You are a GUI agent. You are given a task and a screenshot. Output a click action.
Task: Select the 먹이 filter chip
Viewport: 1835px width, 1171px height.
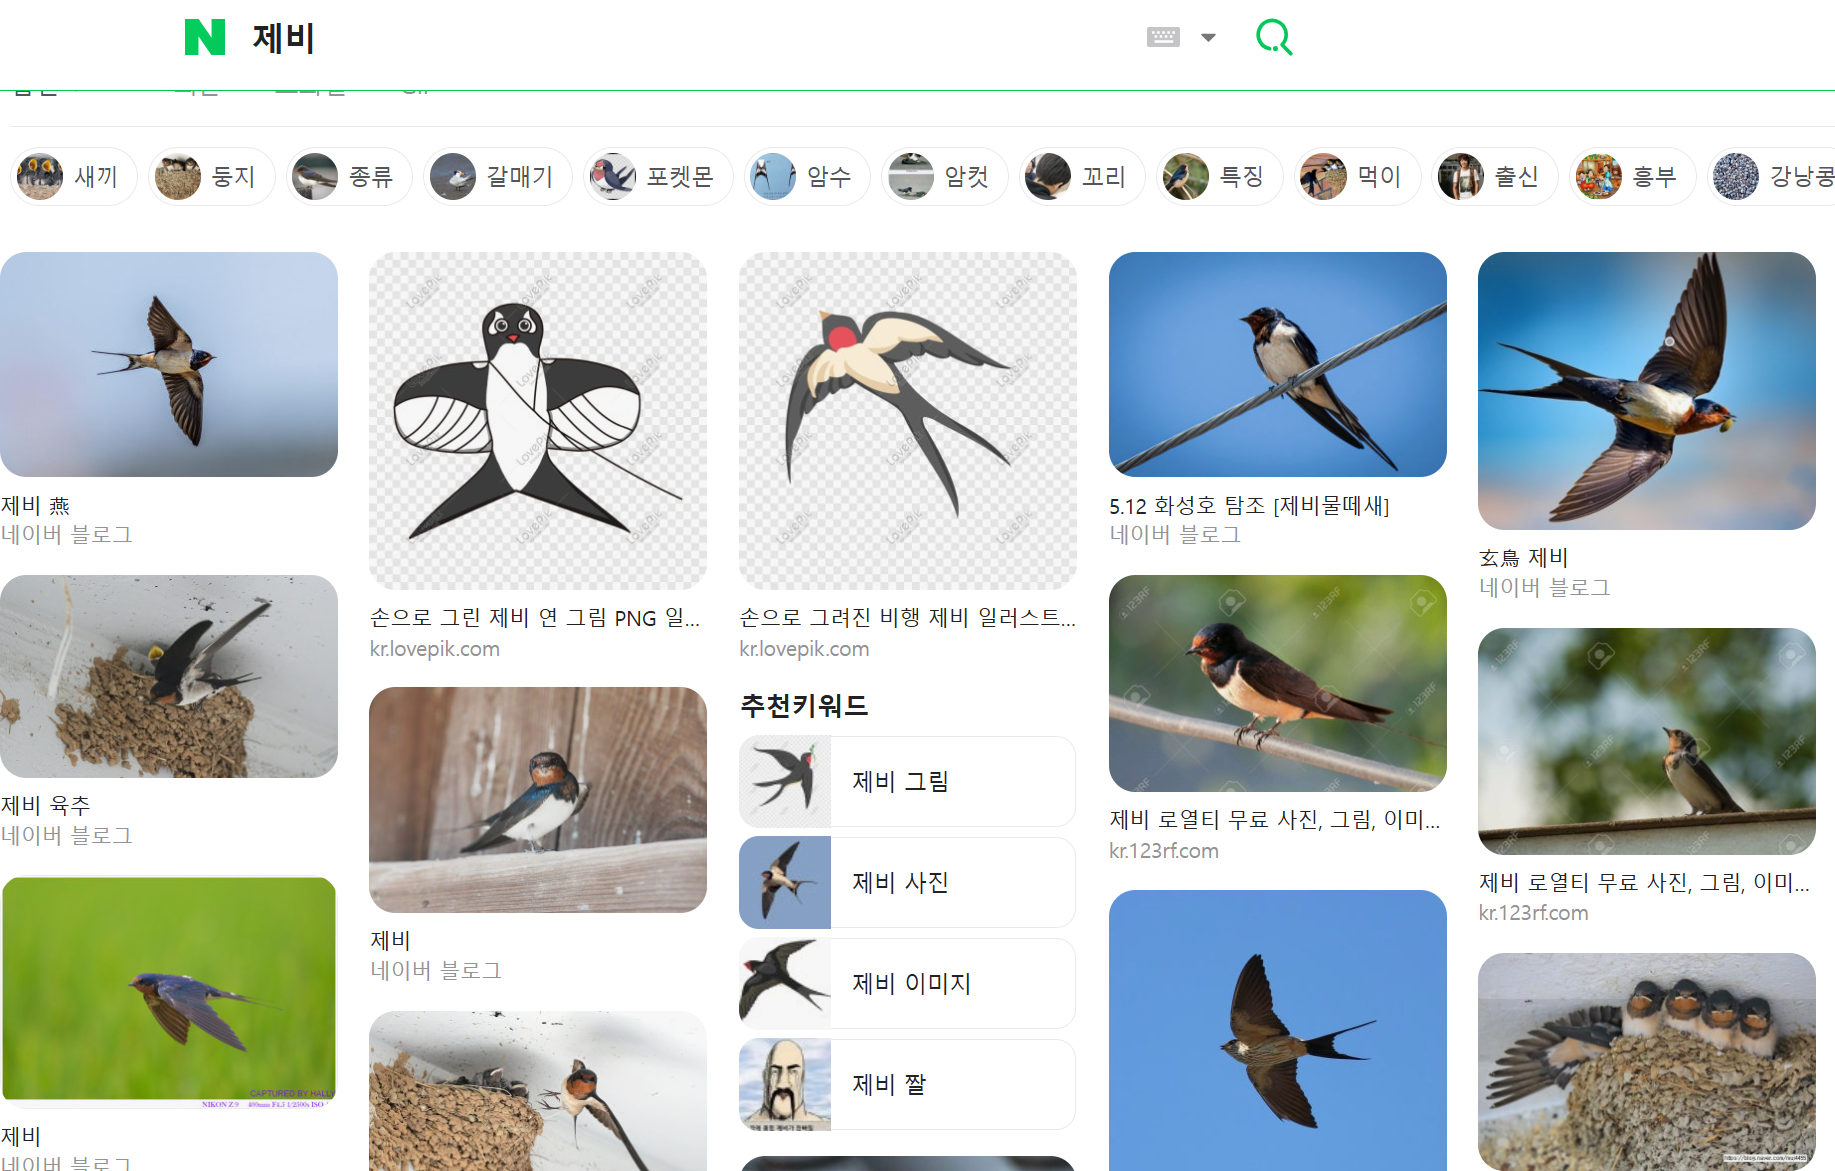point(1357,177)
